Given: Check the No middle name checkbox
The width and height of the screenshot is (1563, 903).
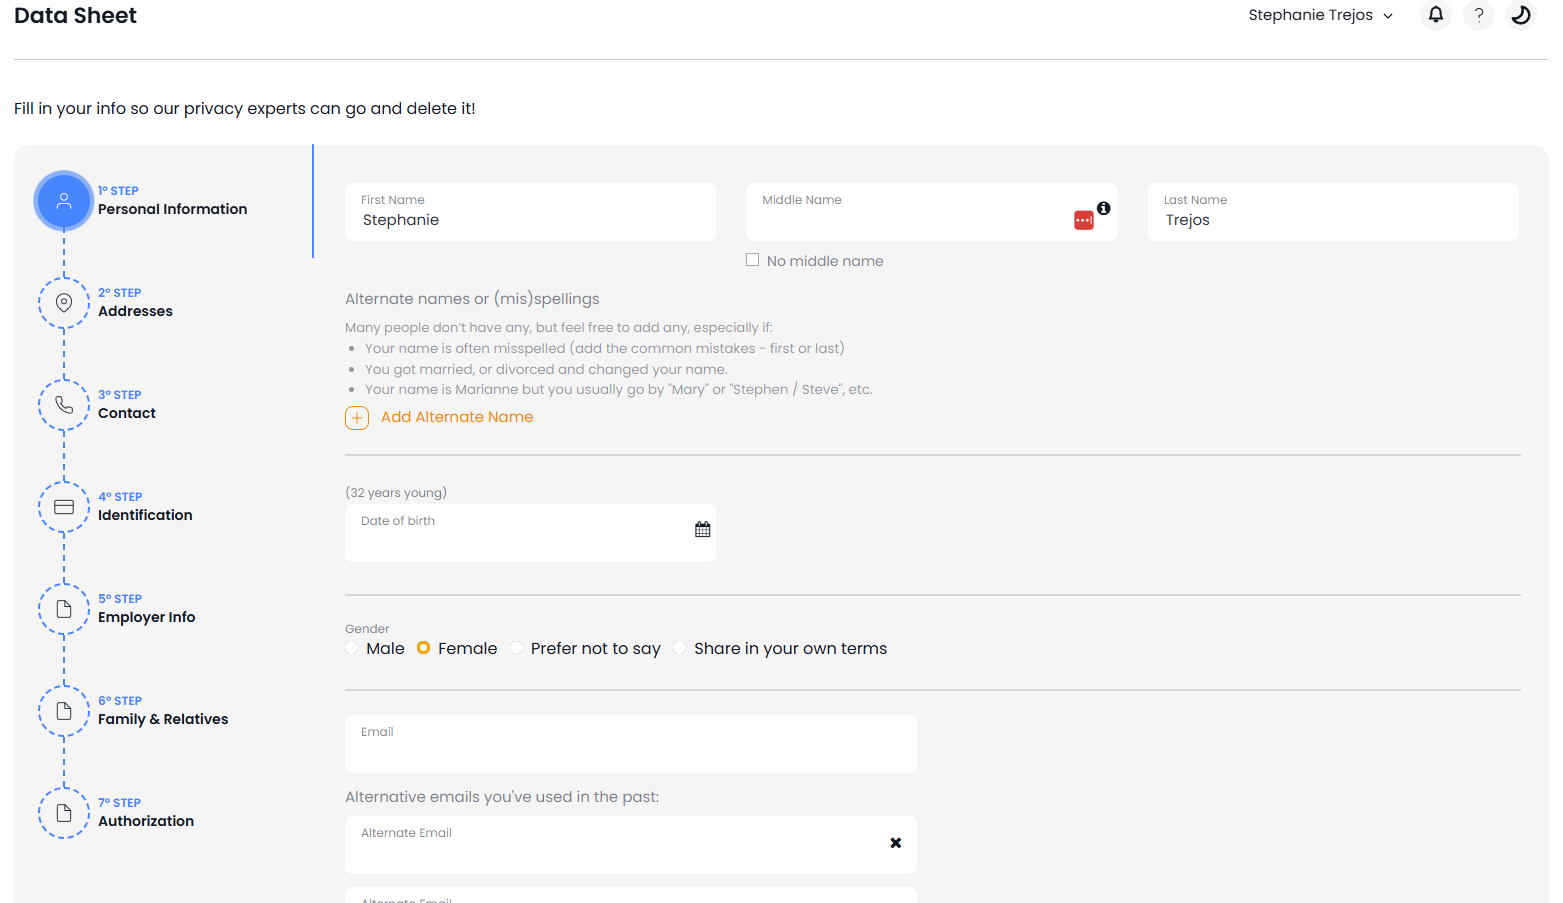Looking at the screenshot, I should [x=752, y=259].
